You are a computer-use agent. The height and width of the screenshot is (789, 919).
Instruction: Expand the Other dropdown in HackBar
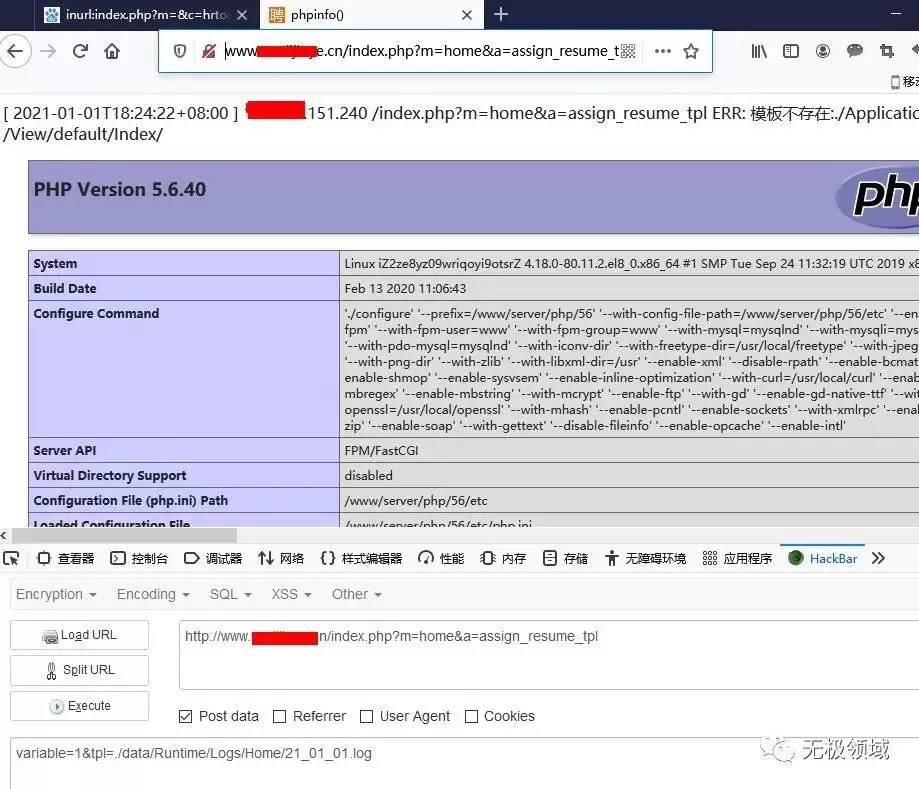point(357,594)
